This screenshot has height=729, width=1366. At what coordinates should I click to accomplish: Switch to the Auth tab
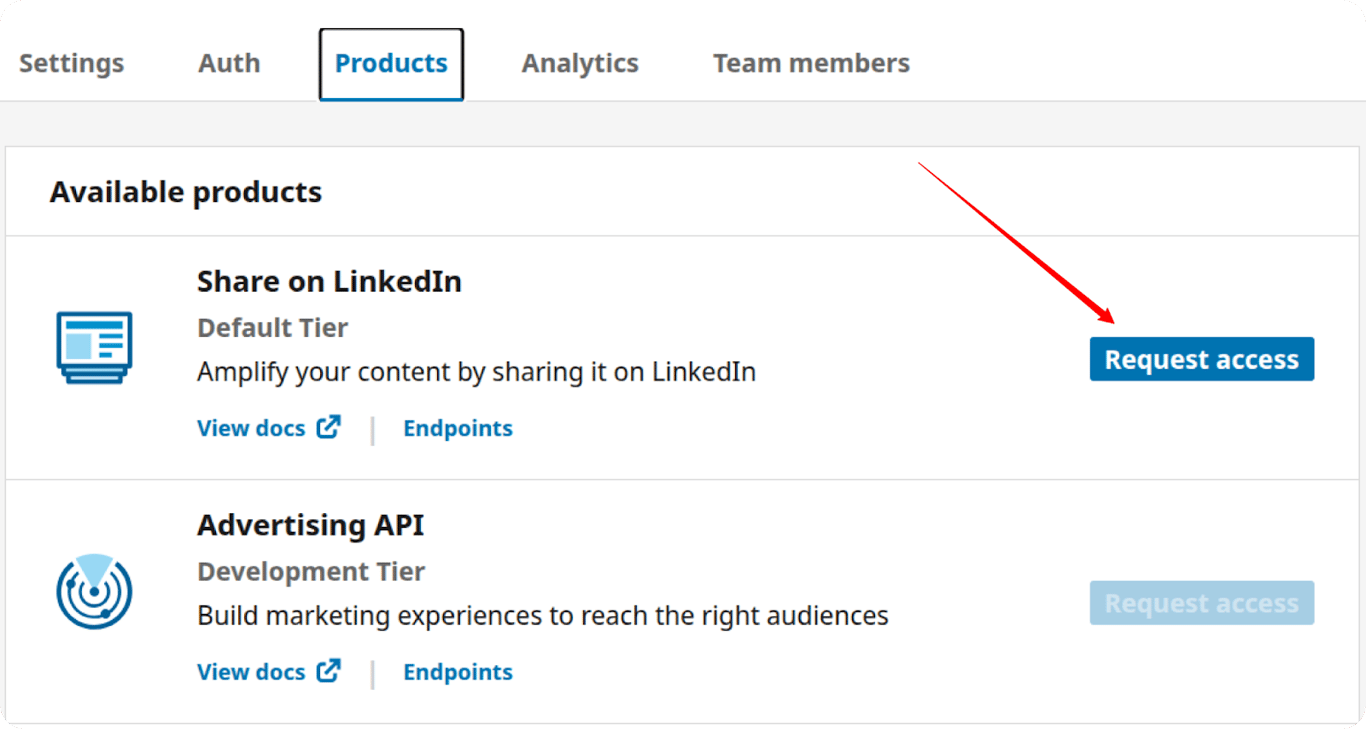tap(229, 63)
